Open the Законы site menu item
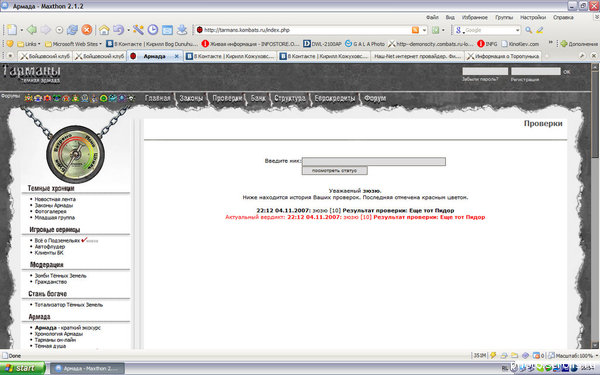This screenshot has height=375, width=600. point(191,98)
